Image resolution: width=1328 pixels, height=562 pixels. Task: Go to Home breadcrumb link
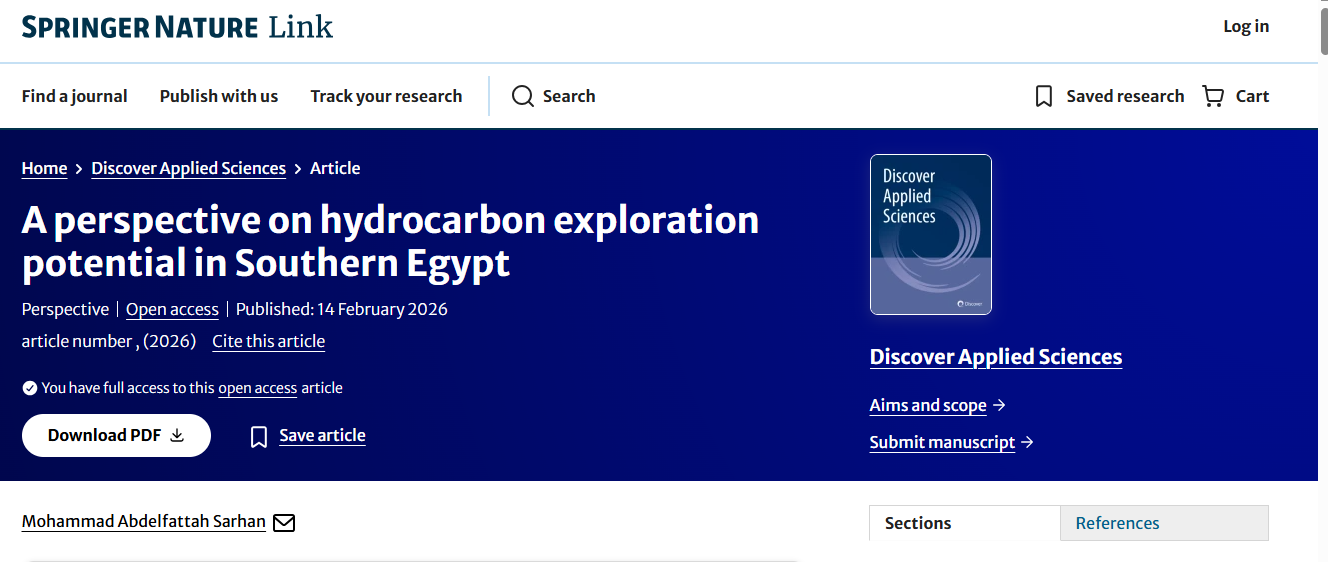tap(45, 168)
